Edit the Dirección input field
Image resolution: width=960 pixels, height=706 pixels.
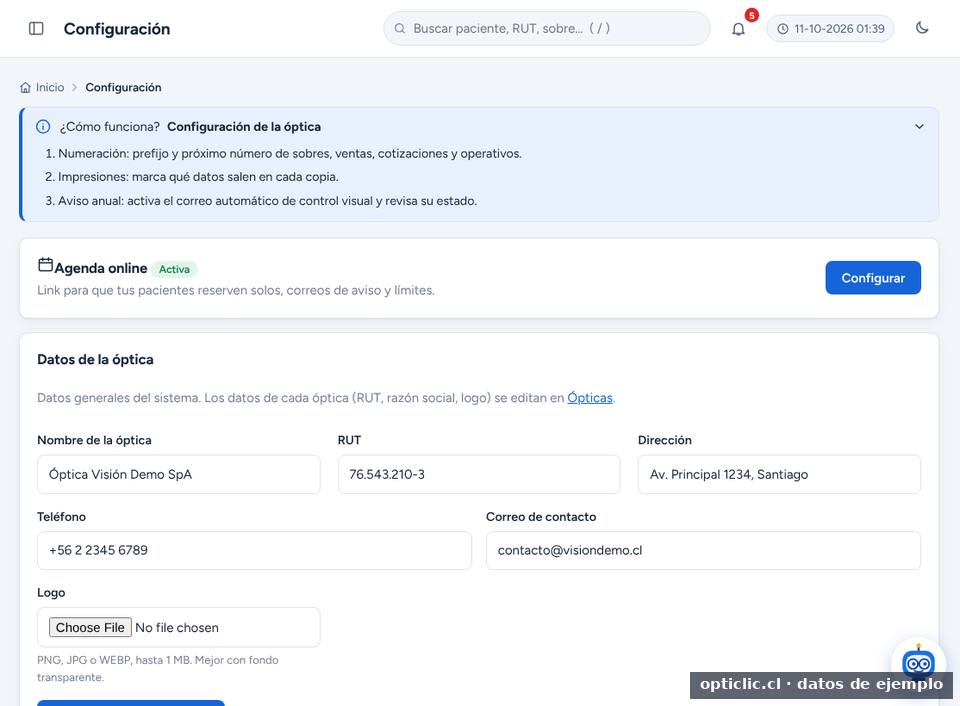pos(779,474)
